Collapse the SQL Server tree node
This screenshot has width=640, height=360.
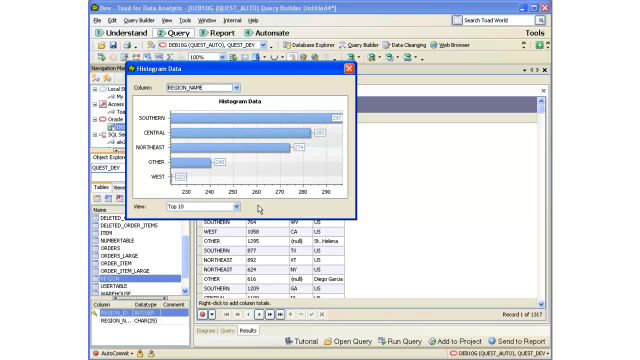coord(95,134)
